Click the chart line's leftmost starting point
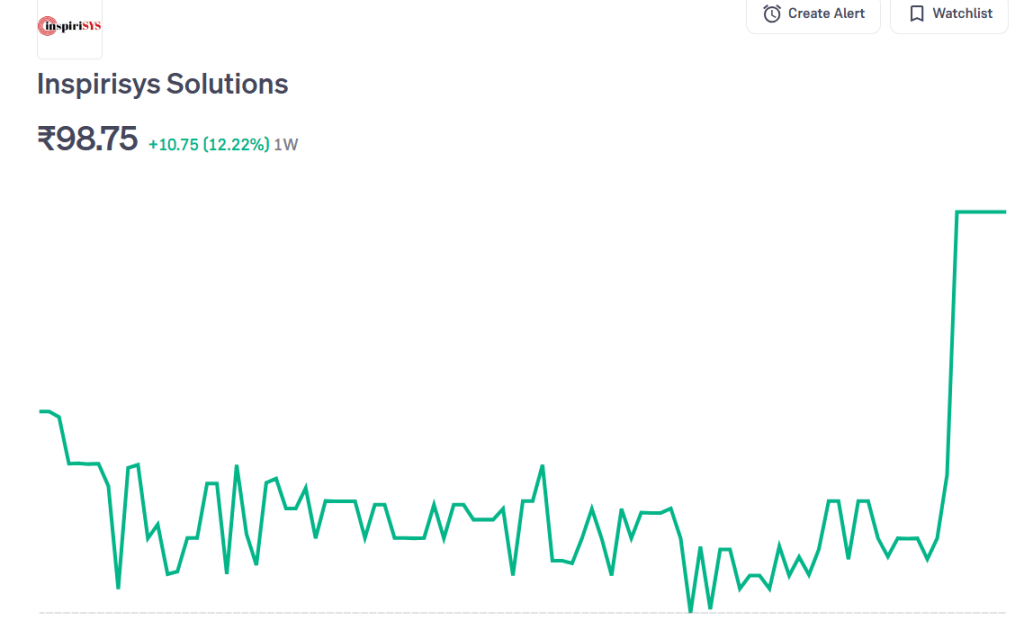 [41, 411]
